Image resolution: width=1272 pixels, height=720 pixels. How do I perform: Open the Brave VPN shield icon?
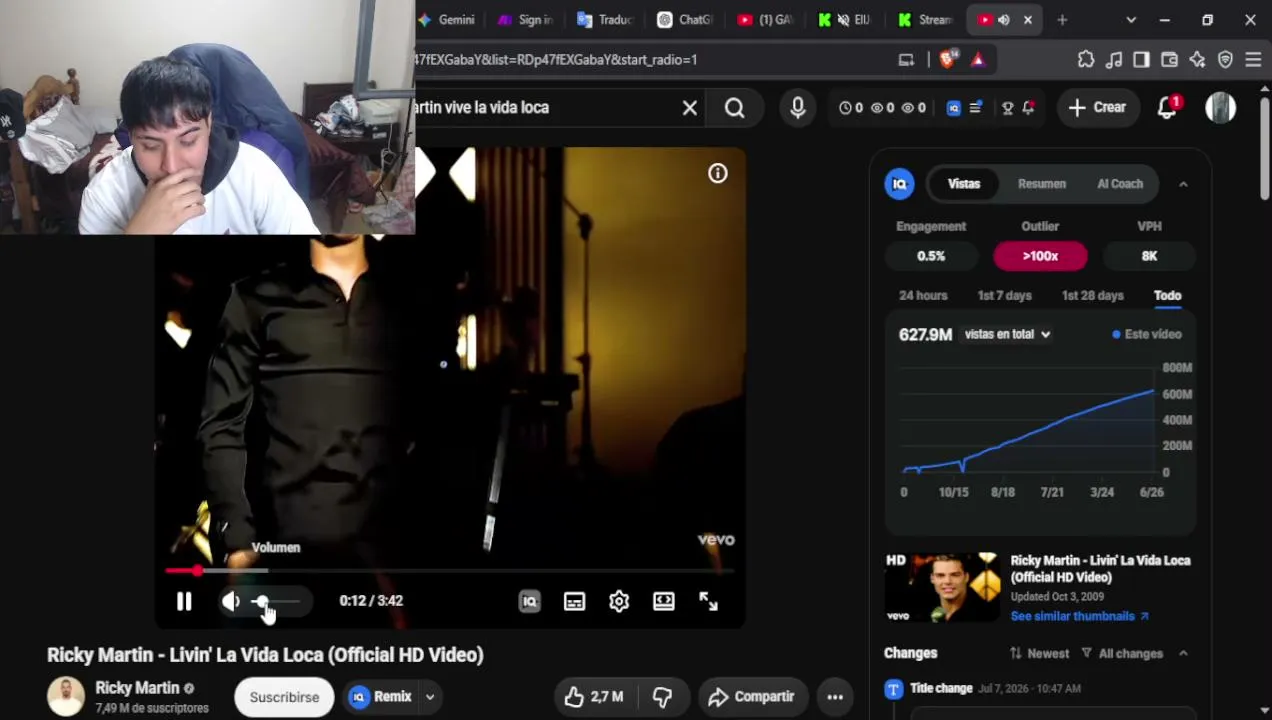[1225, 60]
